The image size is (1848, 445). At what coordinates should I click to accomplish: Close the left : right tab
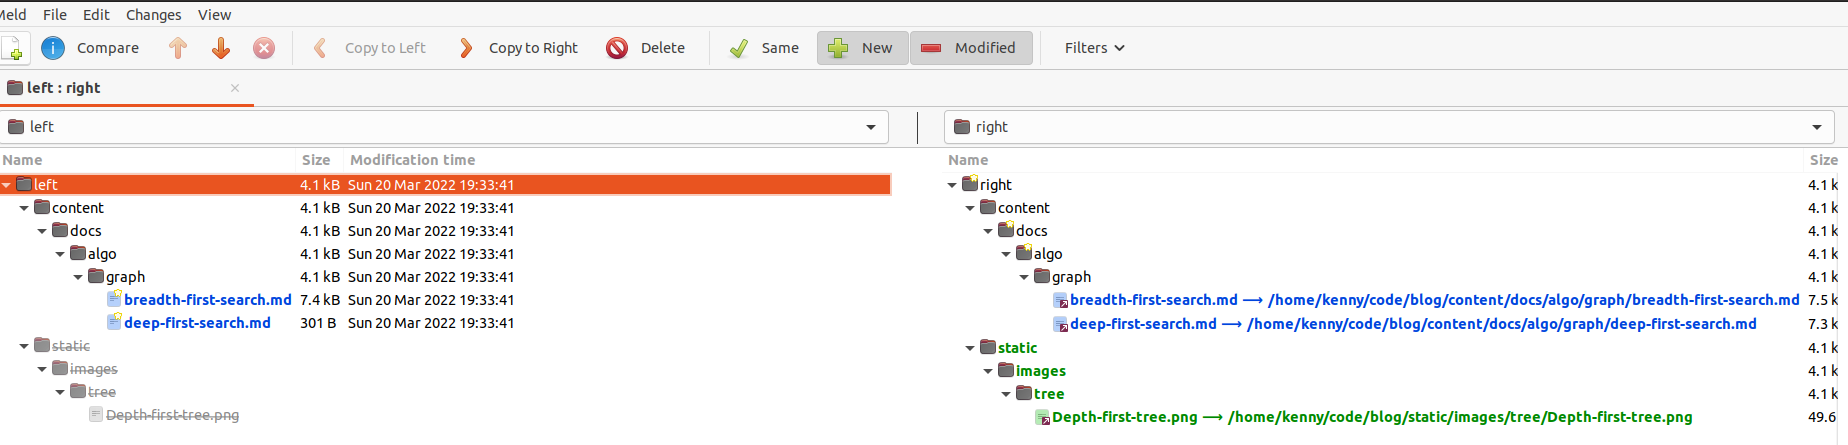point(235,88)
